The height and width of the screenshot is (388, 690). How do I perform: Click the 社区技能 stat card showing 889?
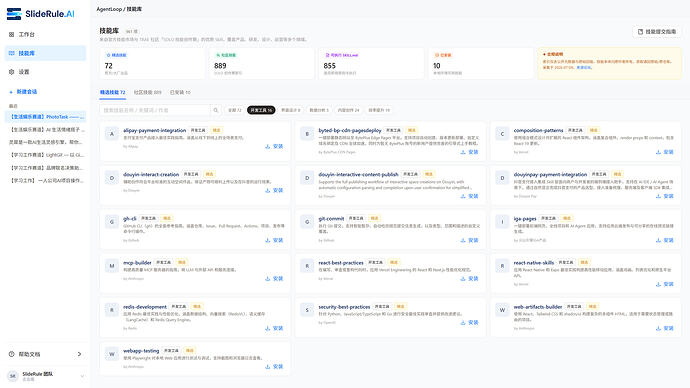point(261,64)
